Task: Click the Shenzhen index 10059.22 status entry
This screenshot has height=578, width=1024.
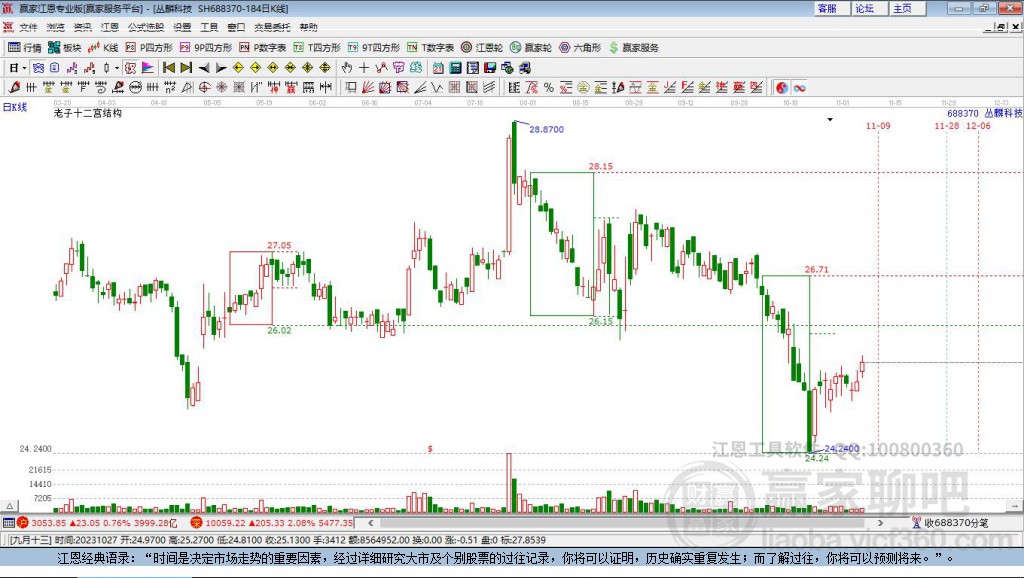Action: tap(273, 522)
